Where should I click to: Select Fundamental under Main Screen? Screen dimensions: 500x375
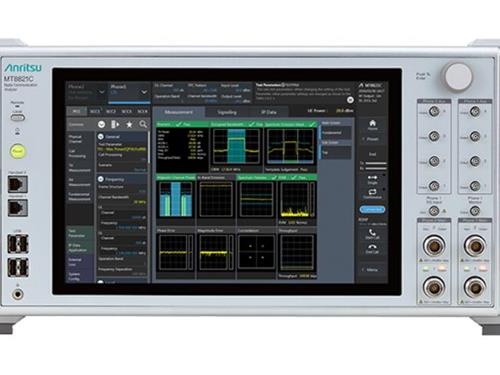coord(336,133)
